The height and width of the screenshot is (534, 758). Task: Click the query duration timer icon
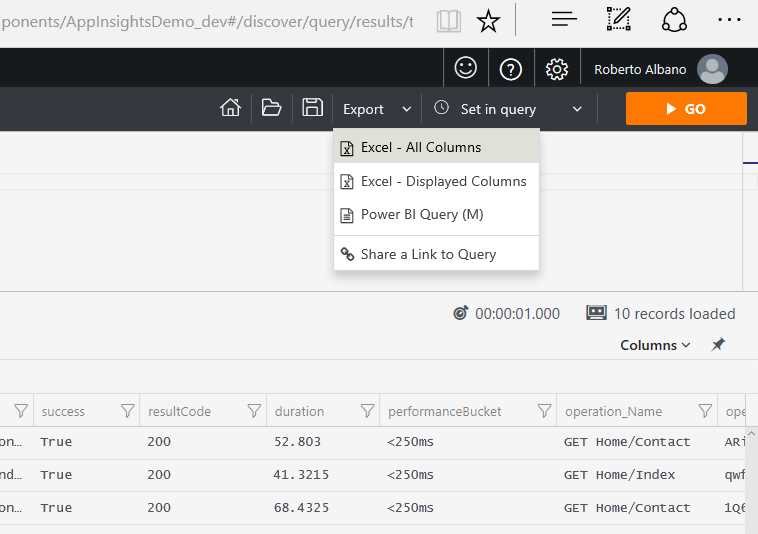[x=461, y=313]
